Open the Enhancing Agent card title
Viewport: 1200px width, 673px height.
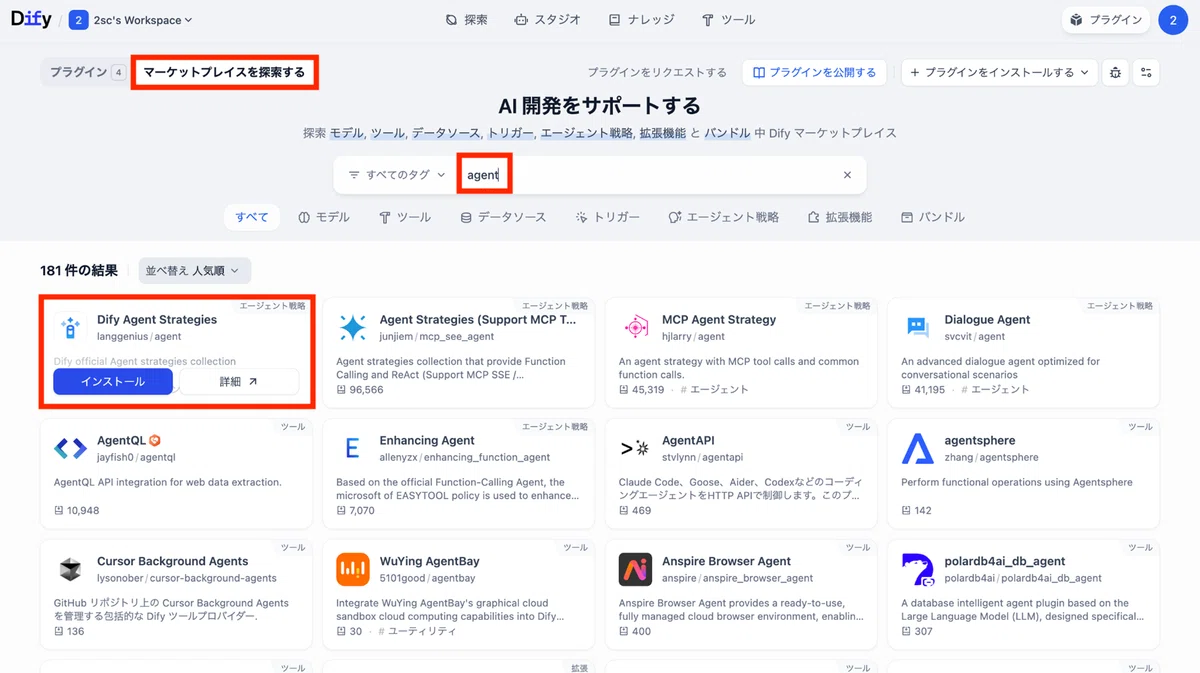[x=427, y=440]
